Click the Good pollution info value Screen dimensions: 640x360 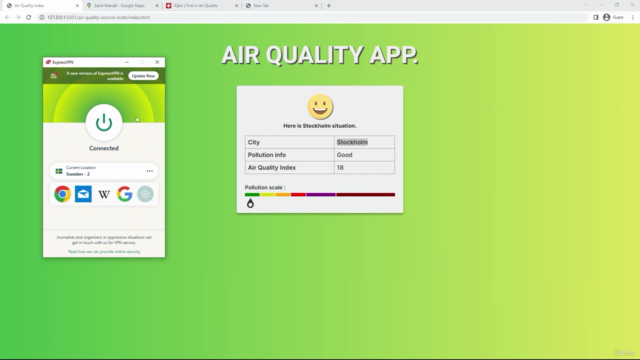(x=344, y=155)
